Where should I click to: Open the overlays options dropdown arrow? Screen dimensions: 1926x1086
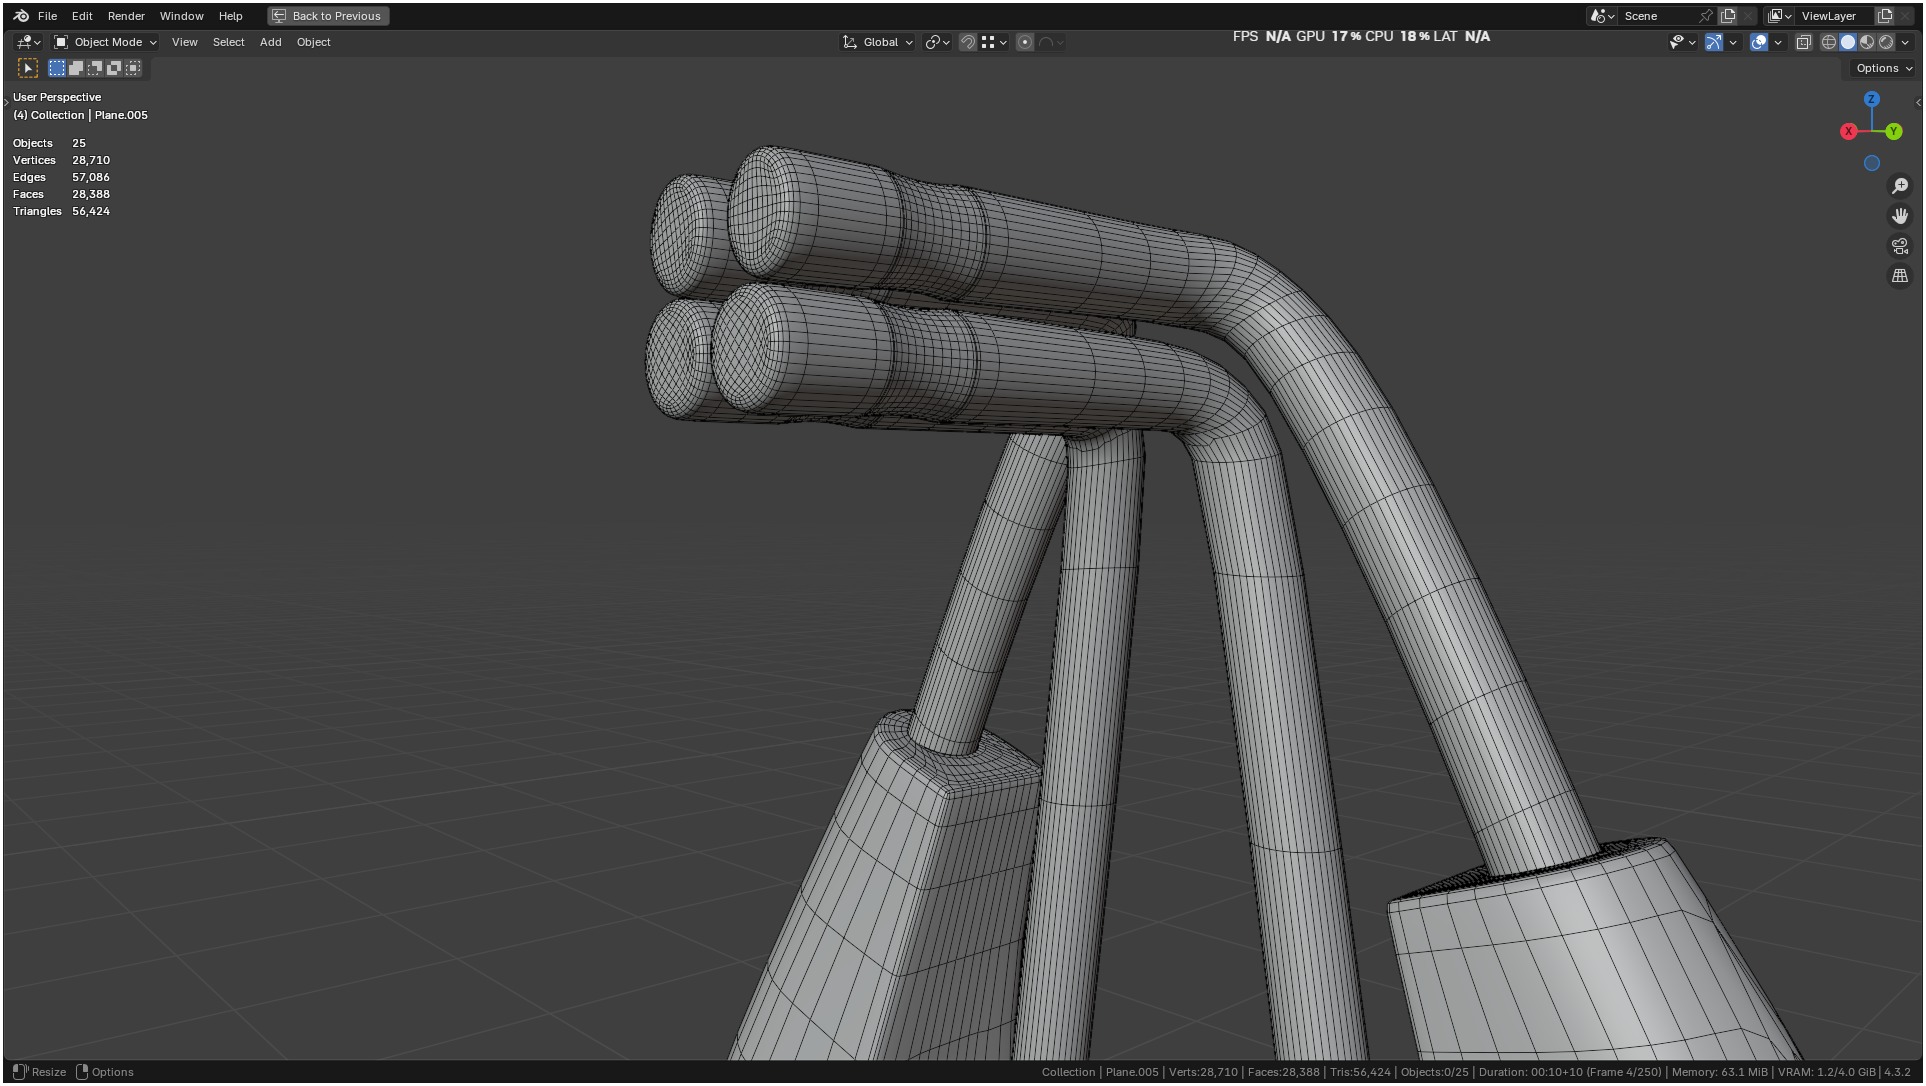pos(1778,42)
